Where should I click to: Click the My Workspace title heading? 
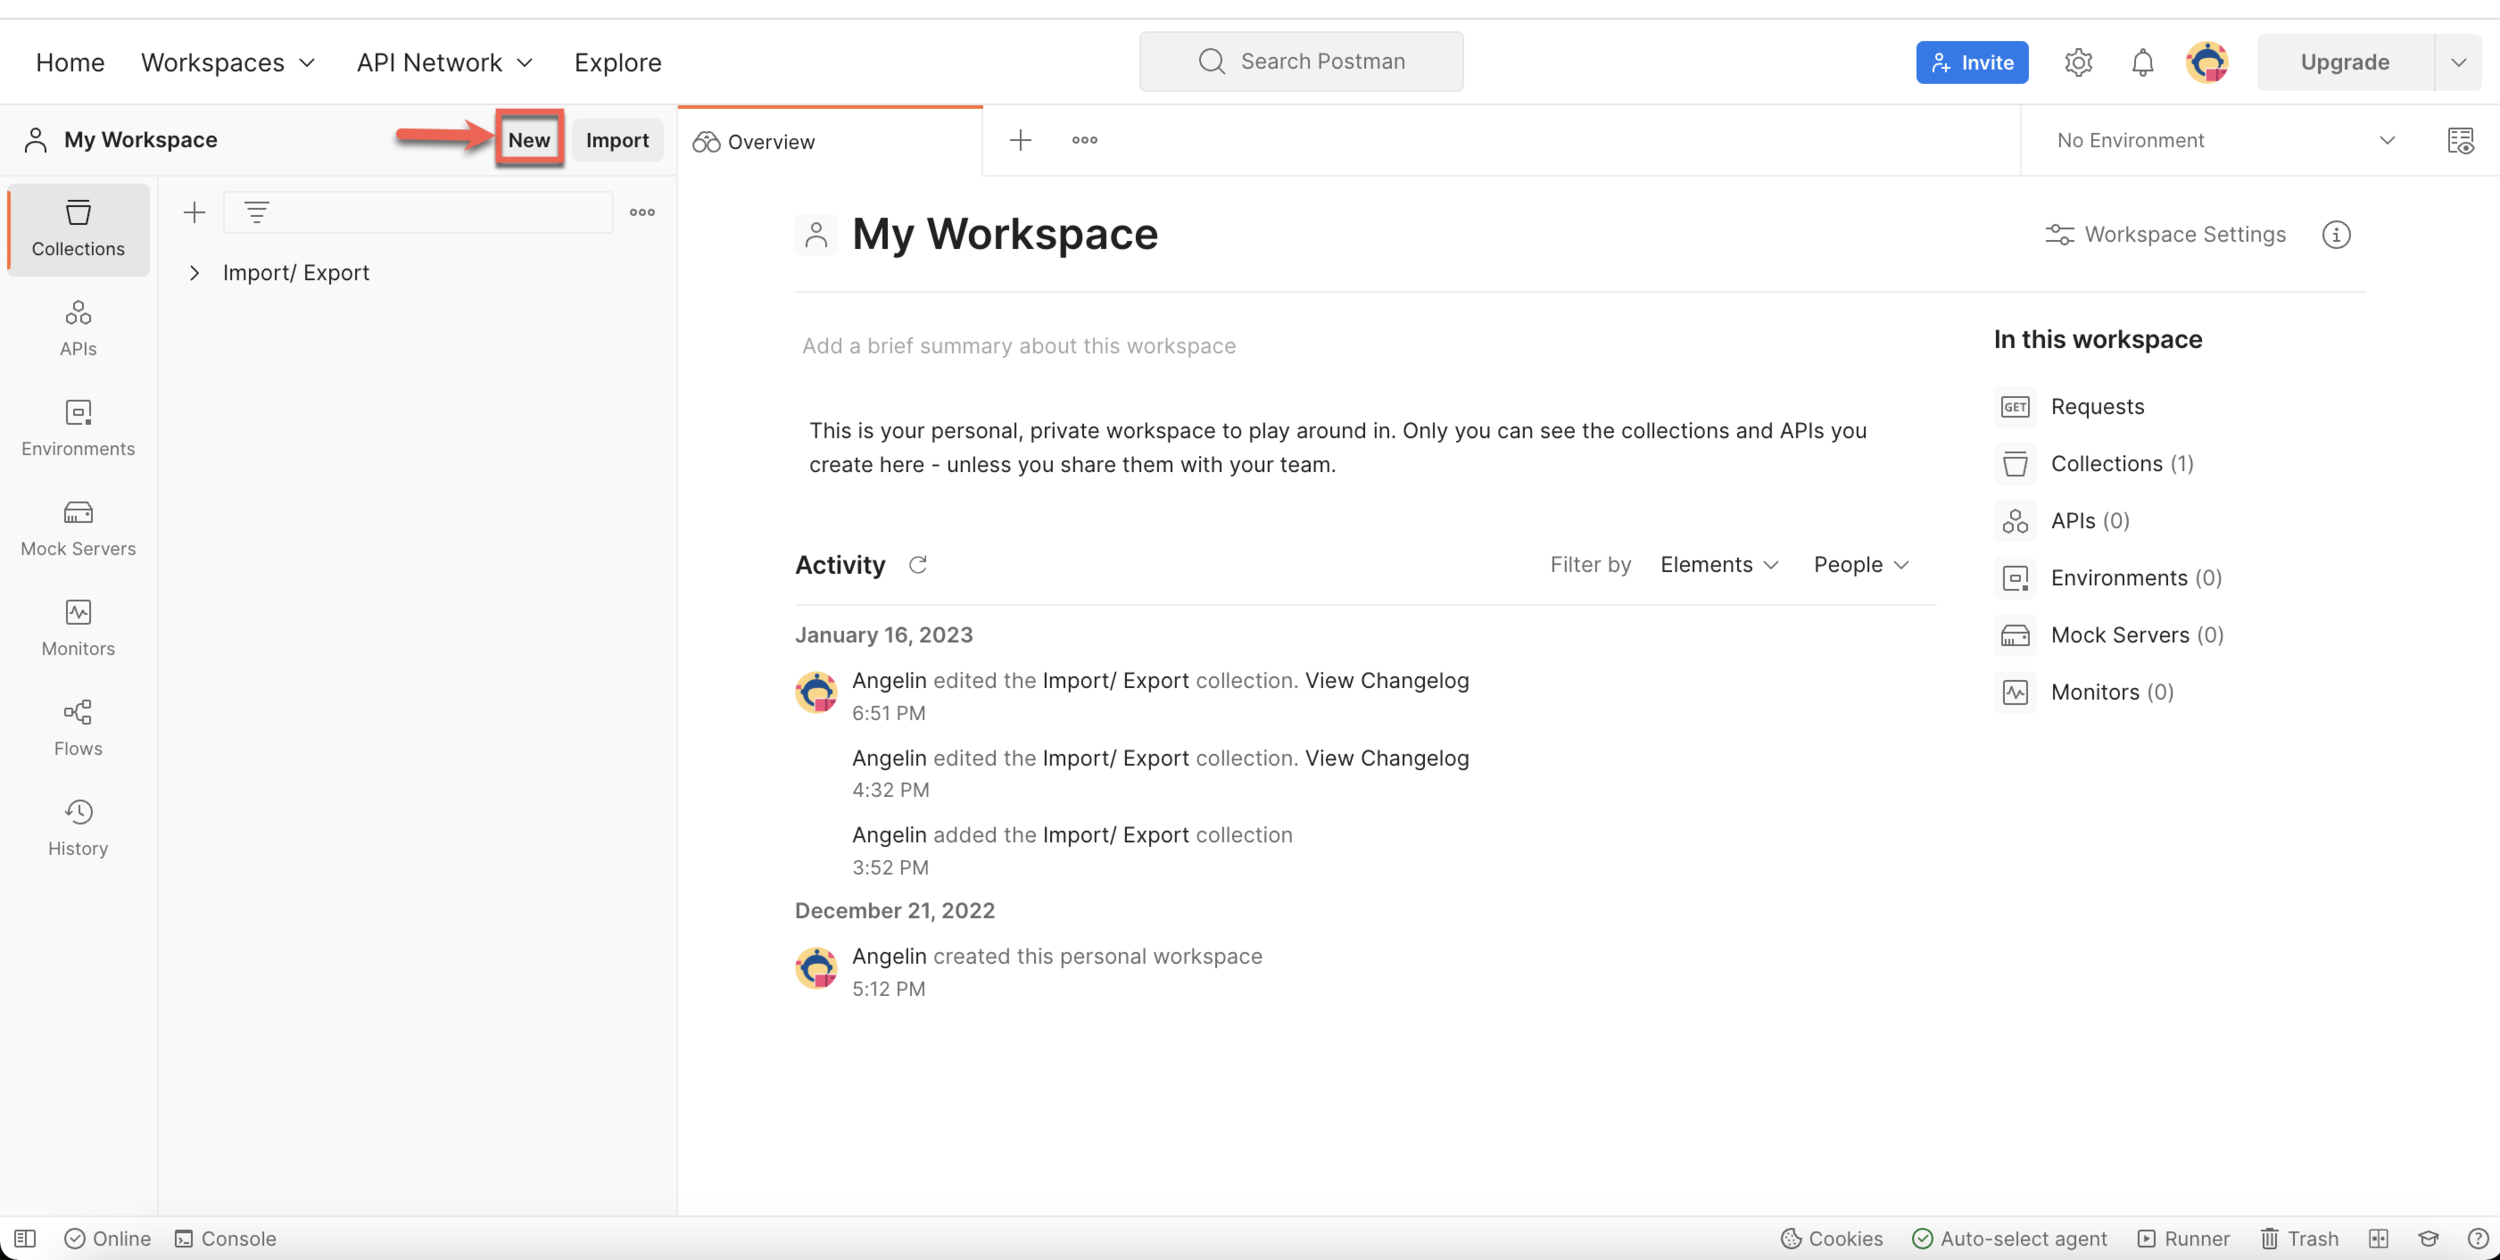1005,234
